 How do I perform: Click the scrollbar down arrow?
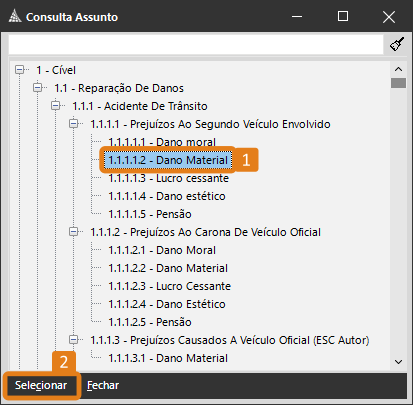(x=398, y=362)
